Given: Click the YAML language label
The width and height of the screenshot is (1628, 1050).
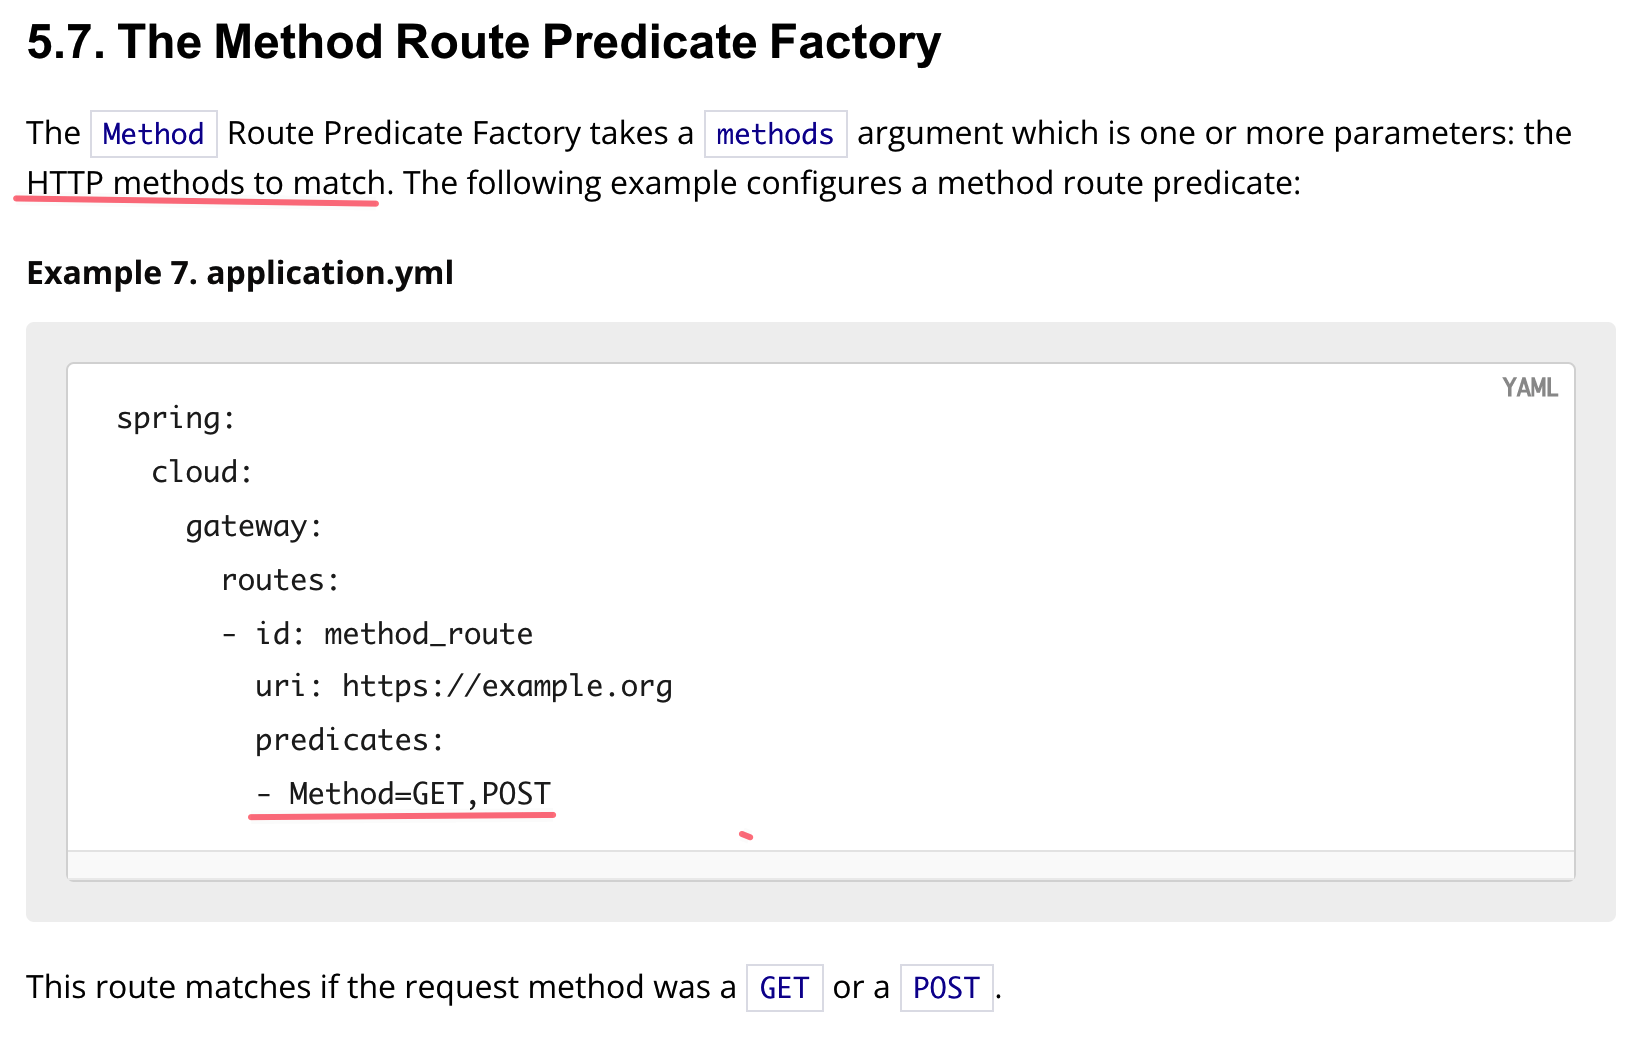Looking at the screenshot, I should click(x=1529, y=388).
